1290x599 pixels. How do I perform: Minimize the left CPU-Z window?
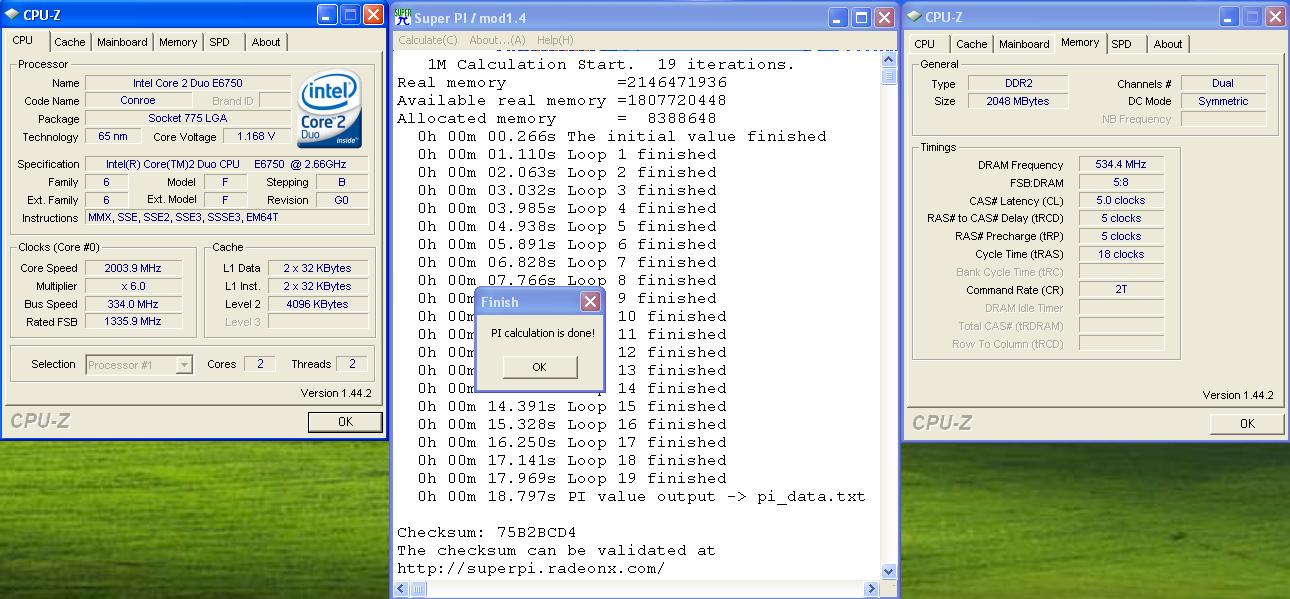(327, 15)
